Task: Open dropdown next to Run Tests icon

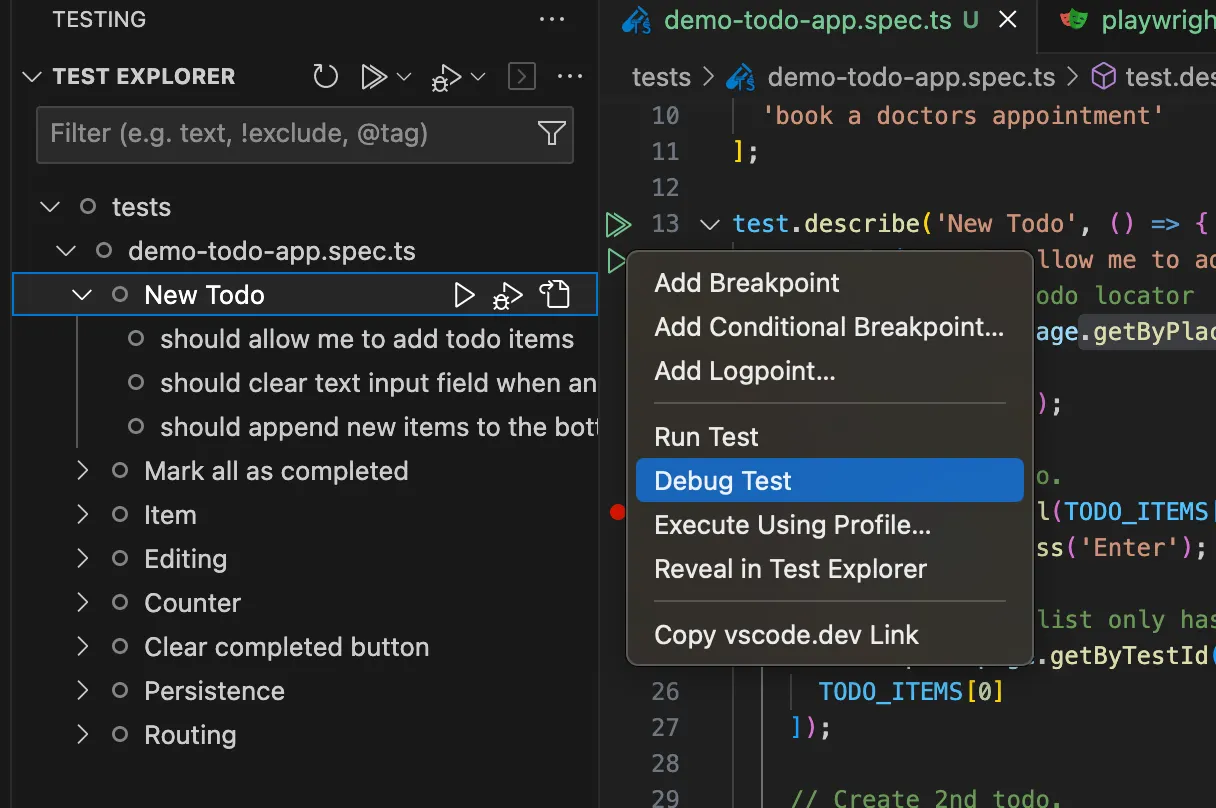Action: tap(404, 76)
